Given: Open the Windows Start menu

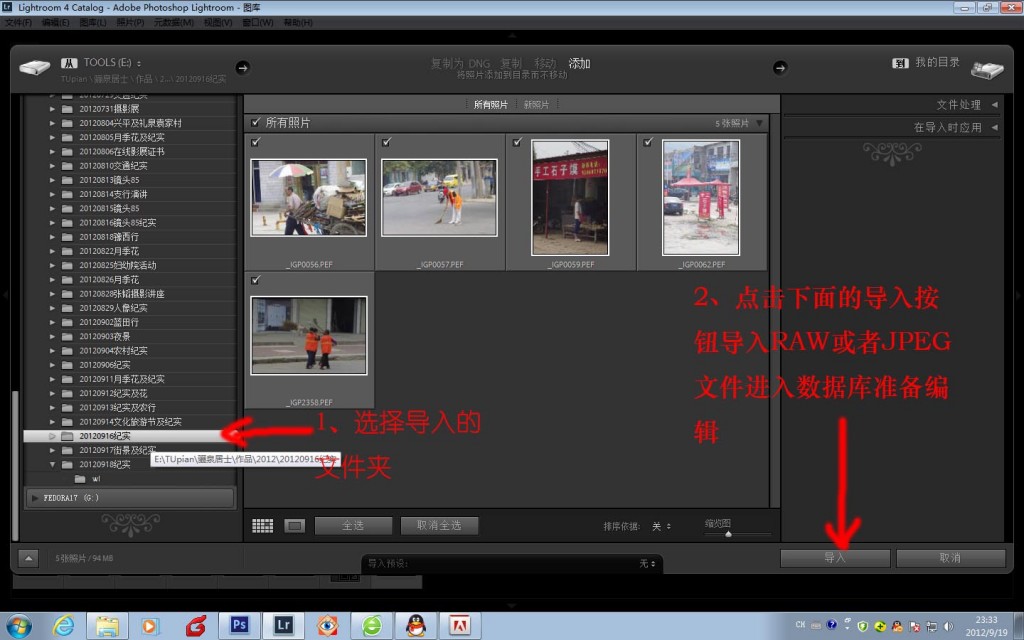Looking at the screenshot, I should (x=19, y=626).
